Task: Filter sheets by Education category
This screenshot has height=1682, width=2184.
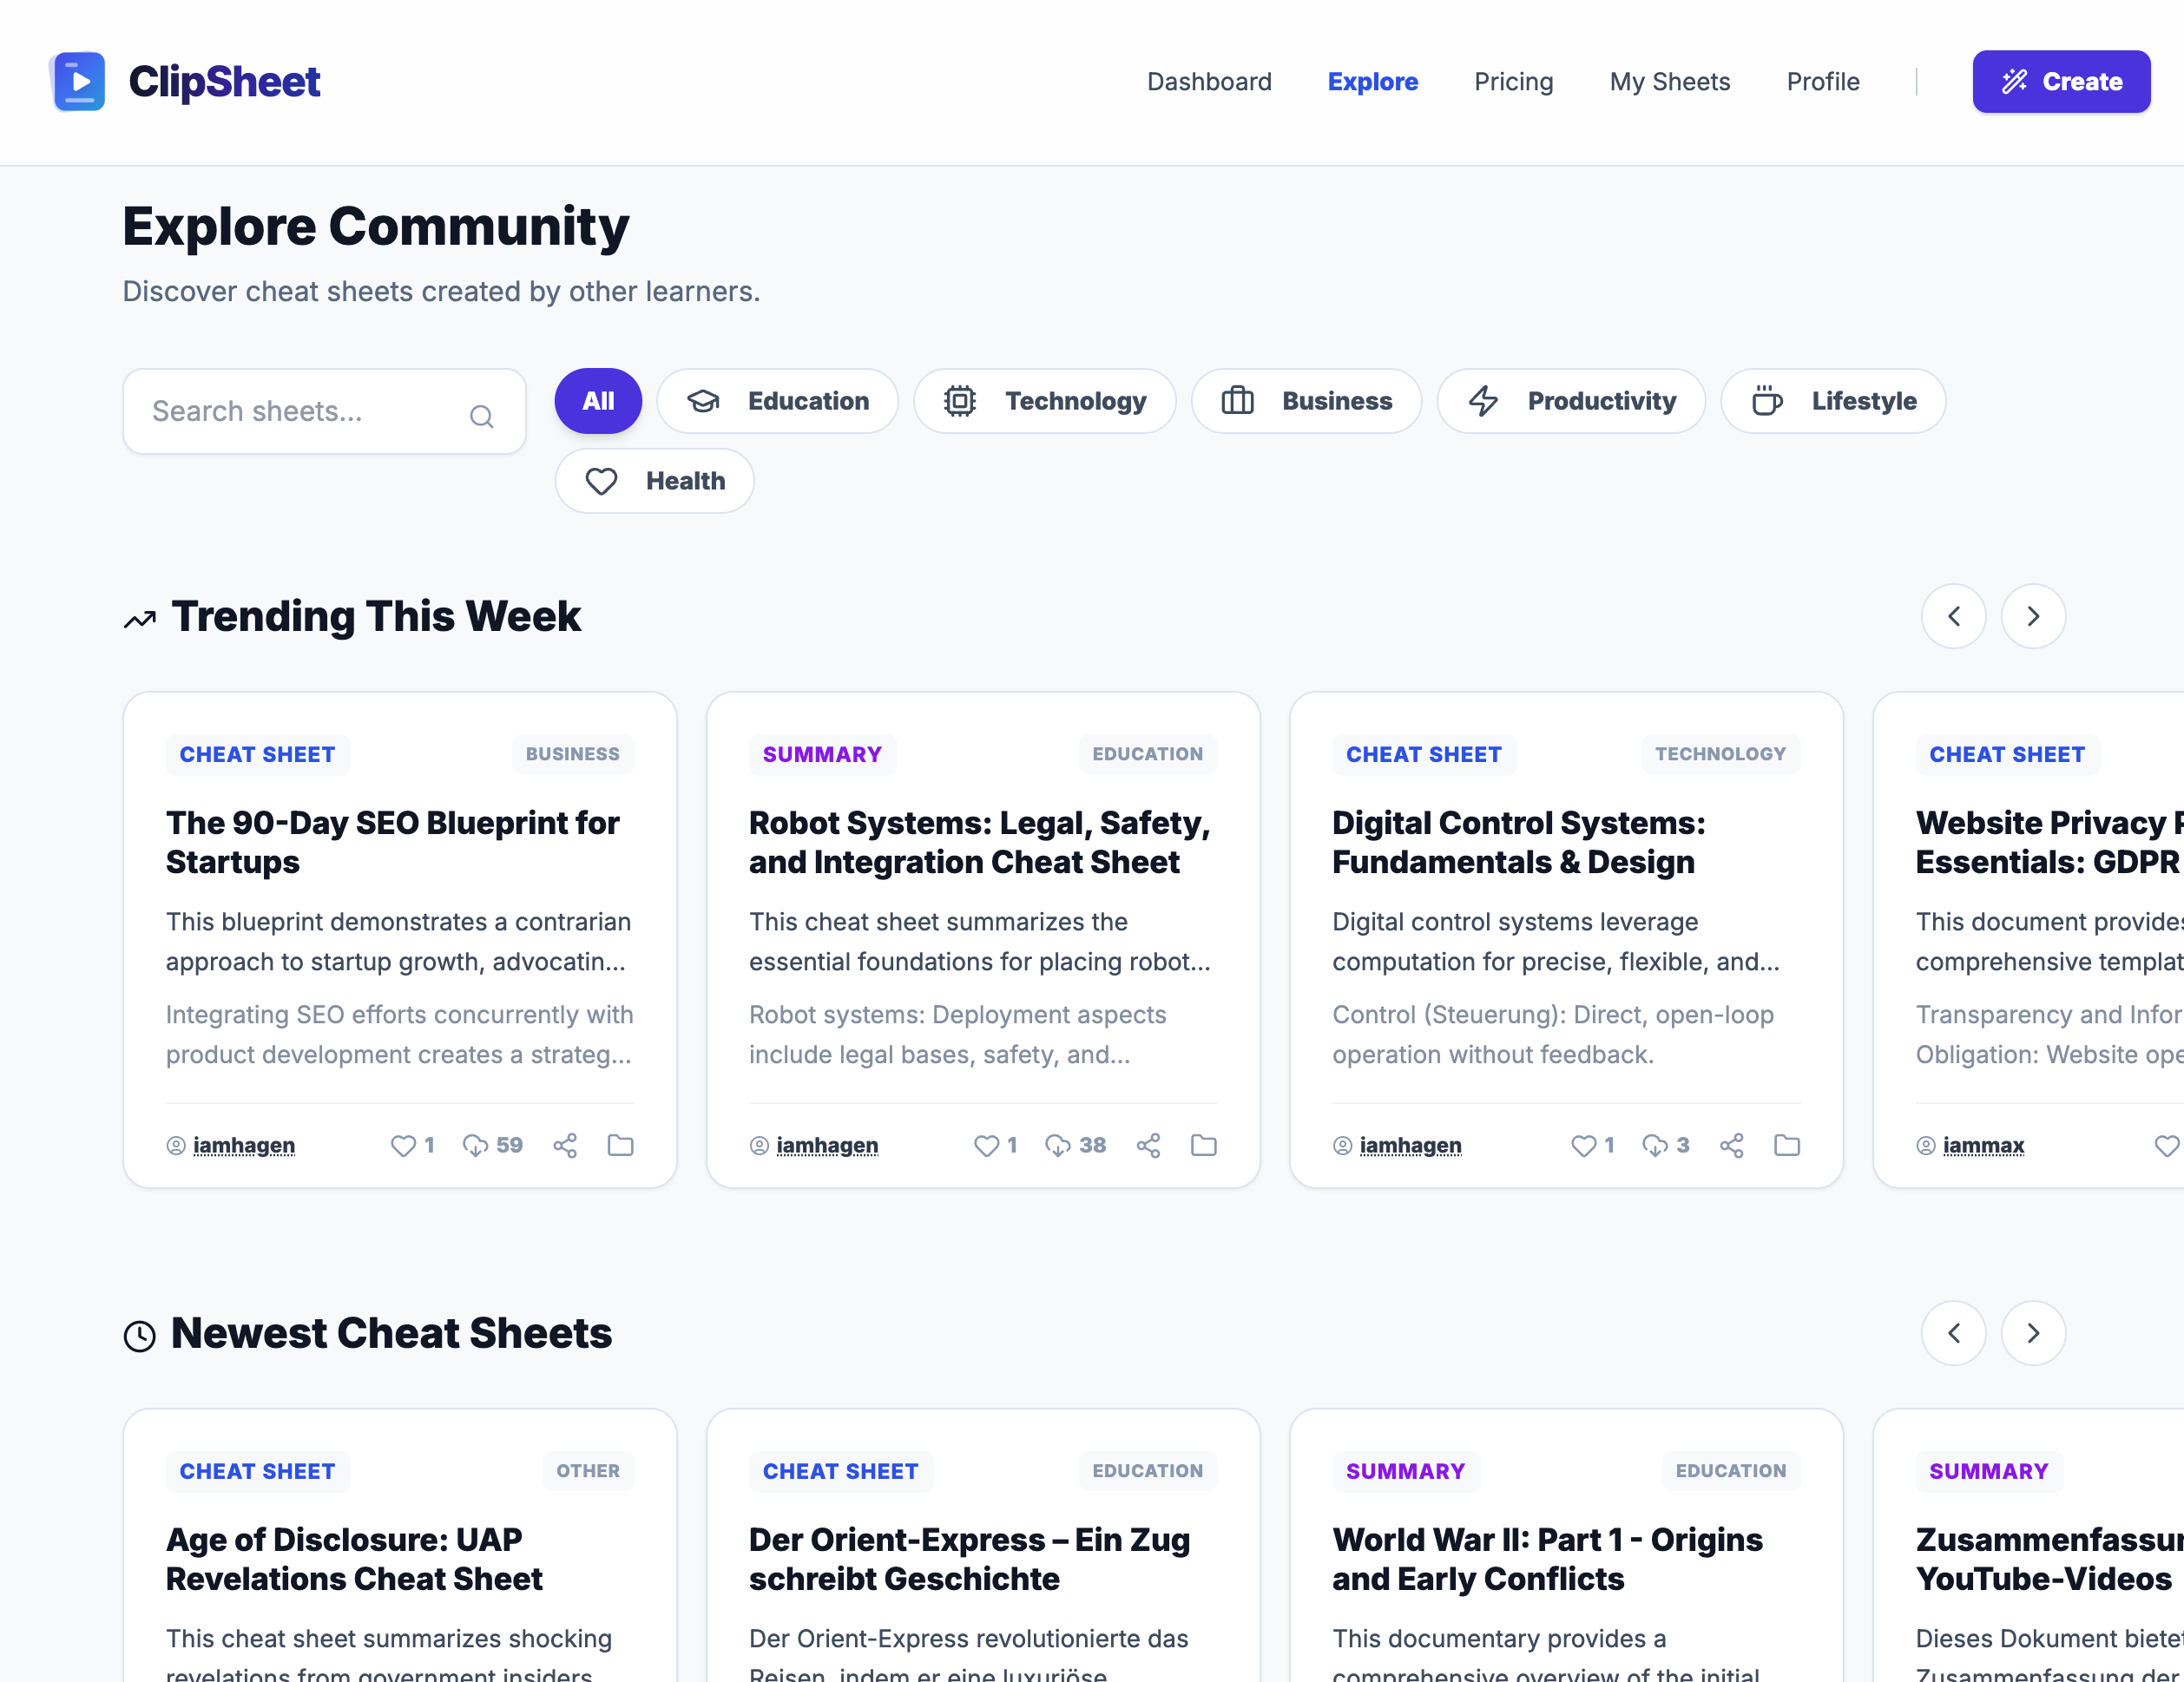Action: 777,401
